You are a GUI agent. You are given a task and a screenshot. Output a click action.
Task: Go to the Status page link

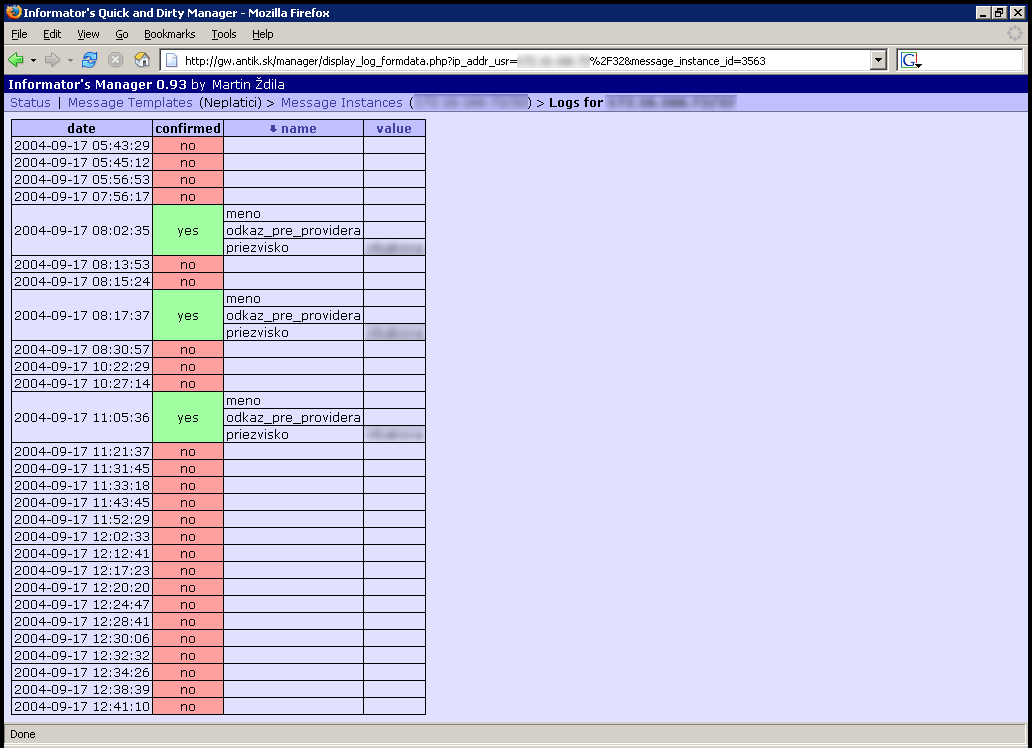(30, 103)
